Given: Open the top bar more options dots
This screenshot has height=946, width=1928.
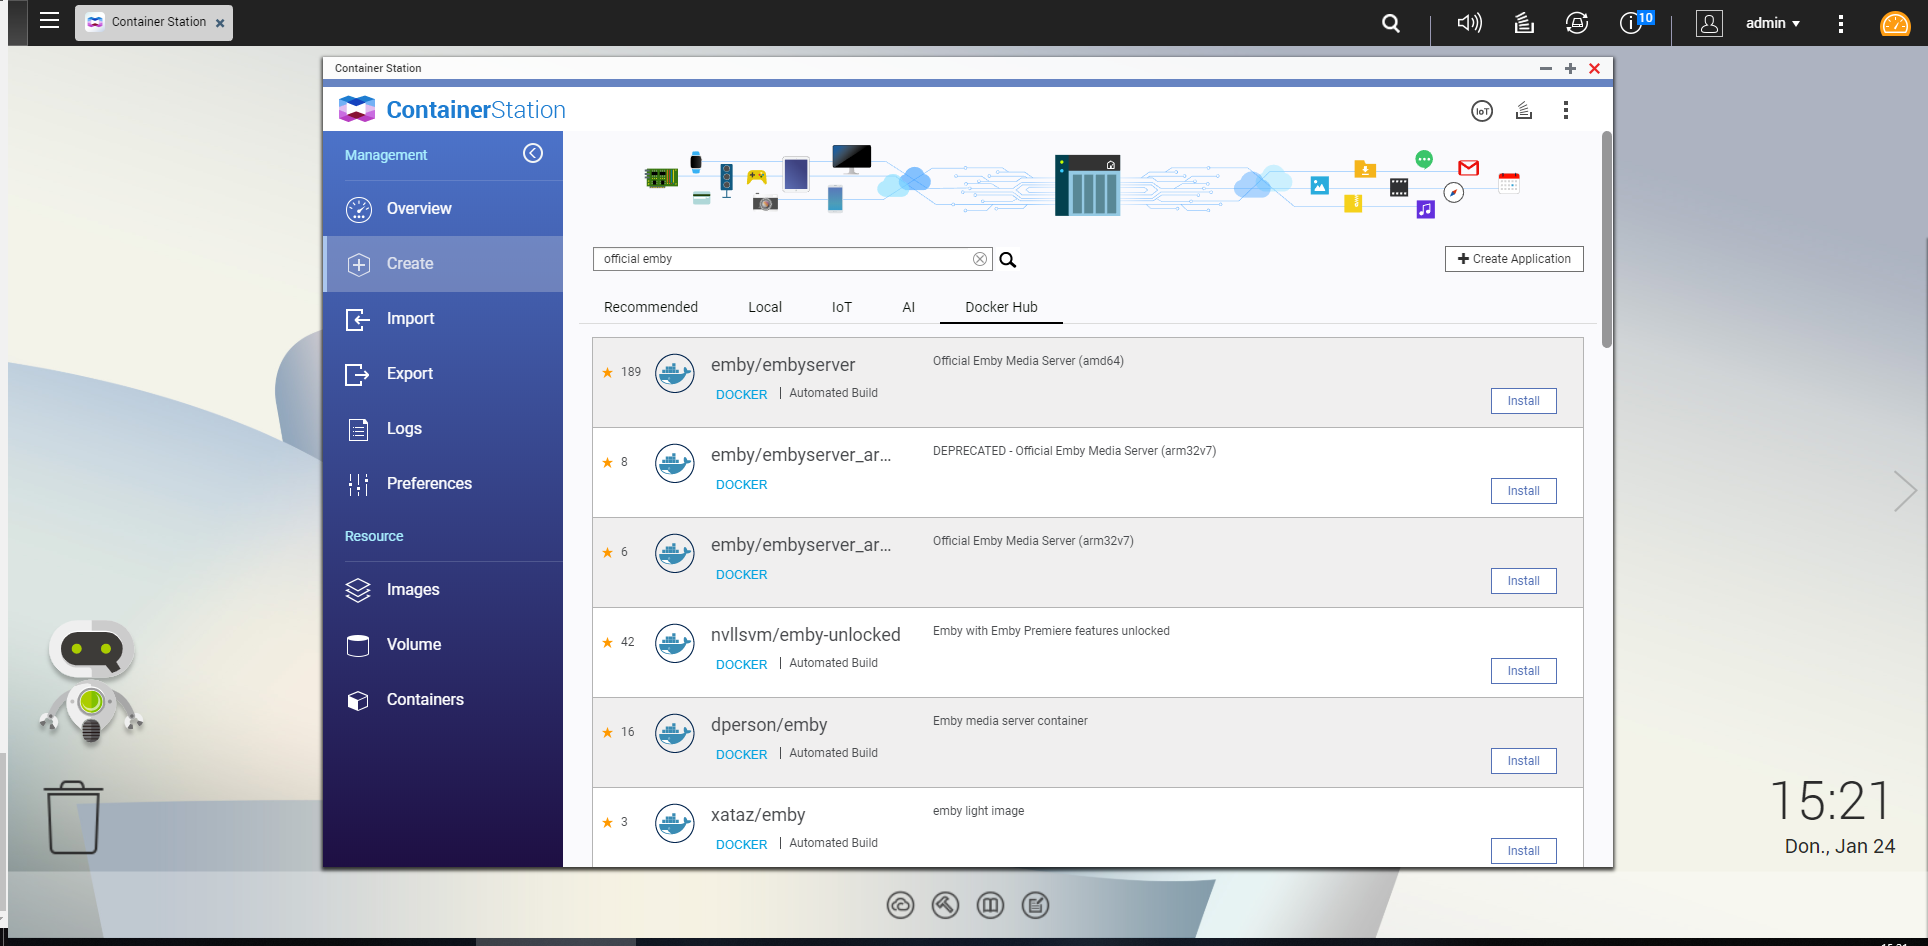Looking at the screenshot, I should [1840, 23].
